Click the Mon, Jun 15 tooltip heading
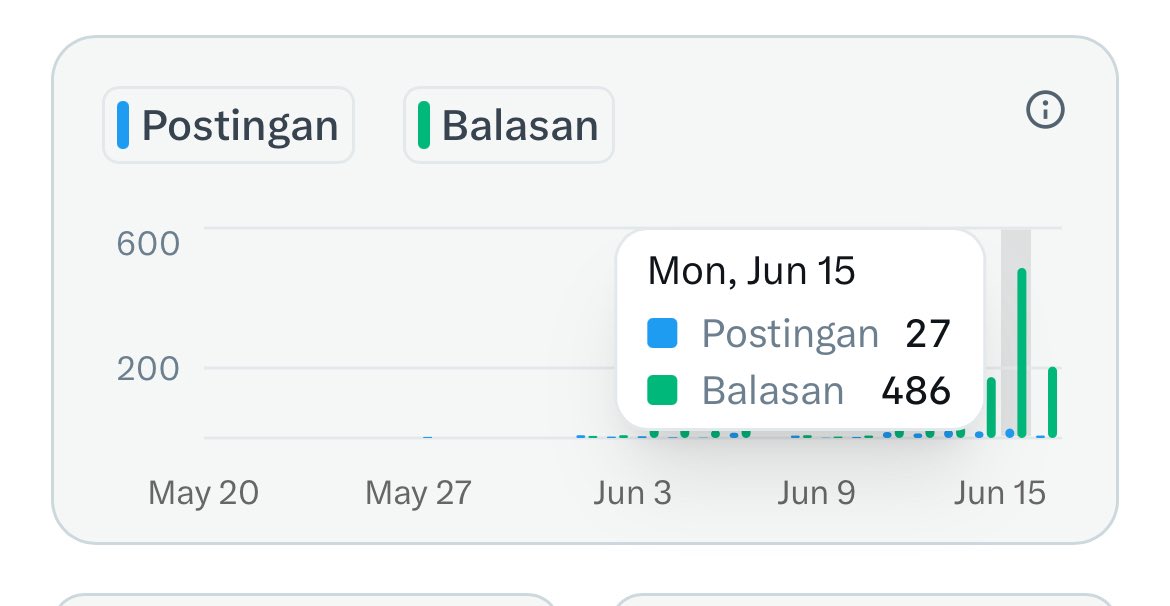Screen dimensions: 1170x606 [x=751, y=270]
